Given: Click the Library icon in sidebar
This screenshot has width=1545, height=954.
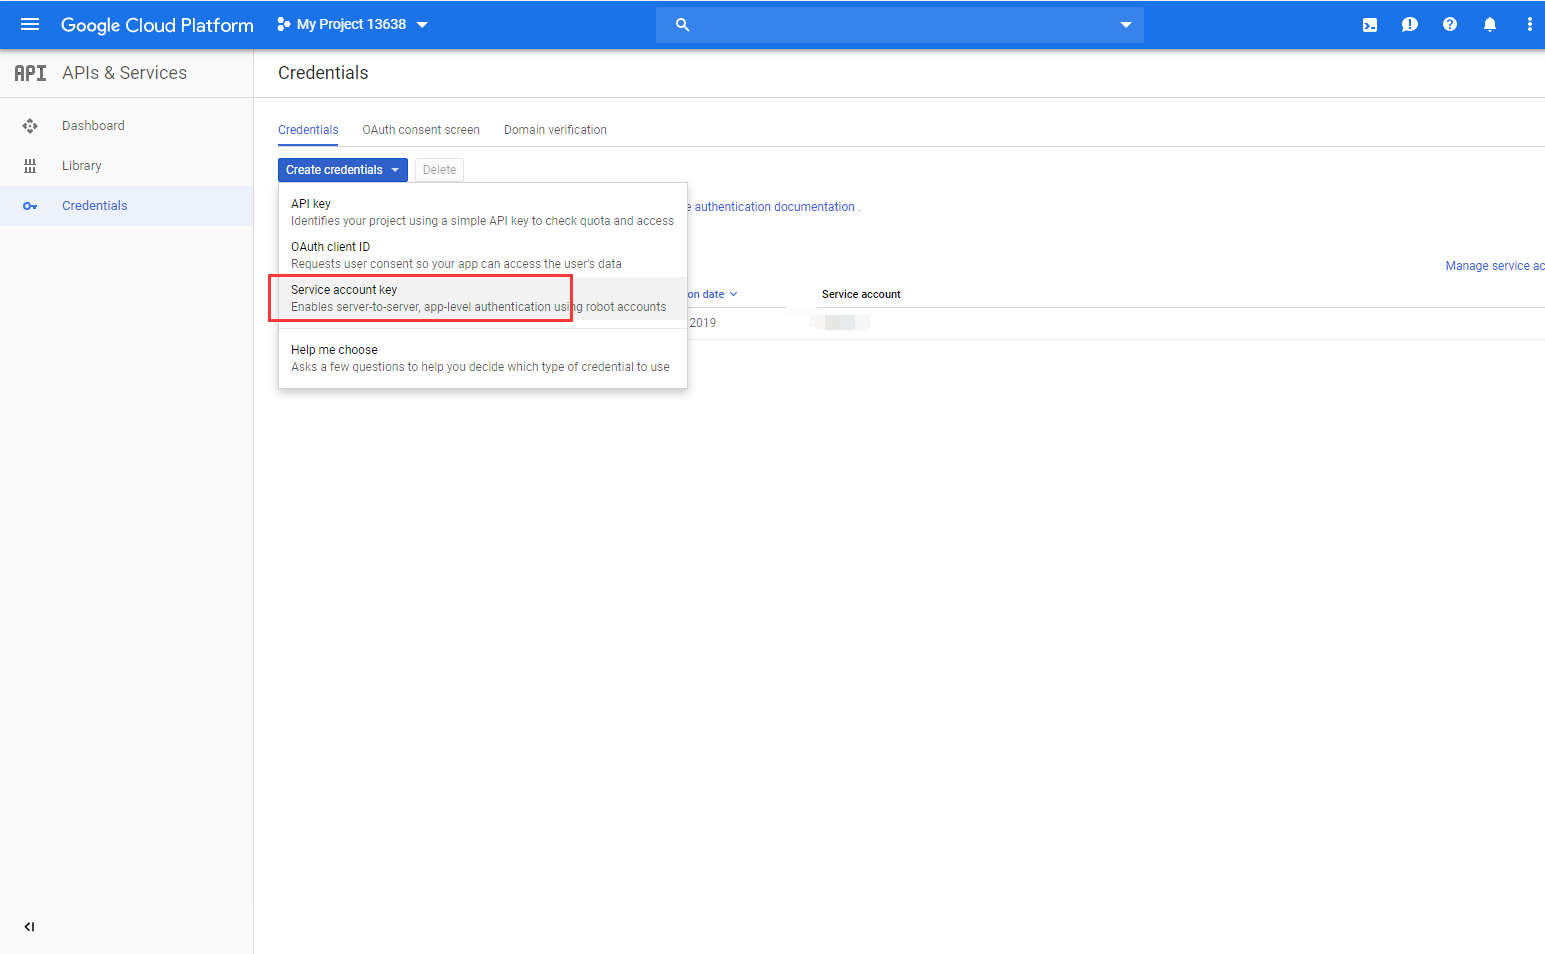Looking at the screenshot, I should click(30, 166).
